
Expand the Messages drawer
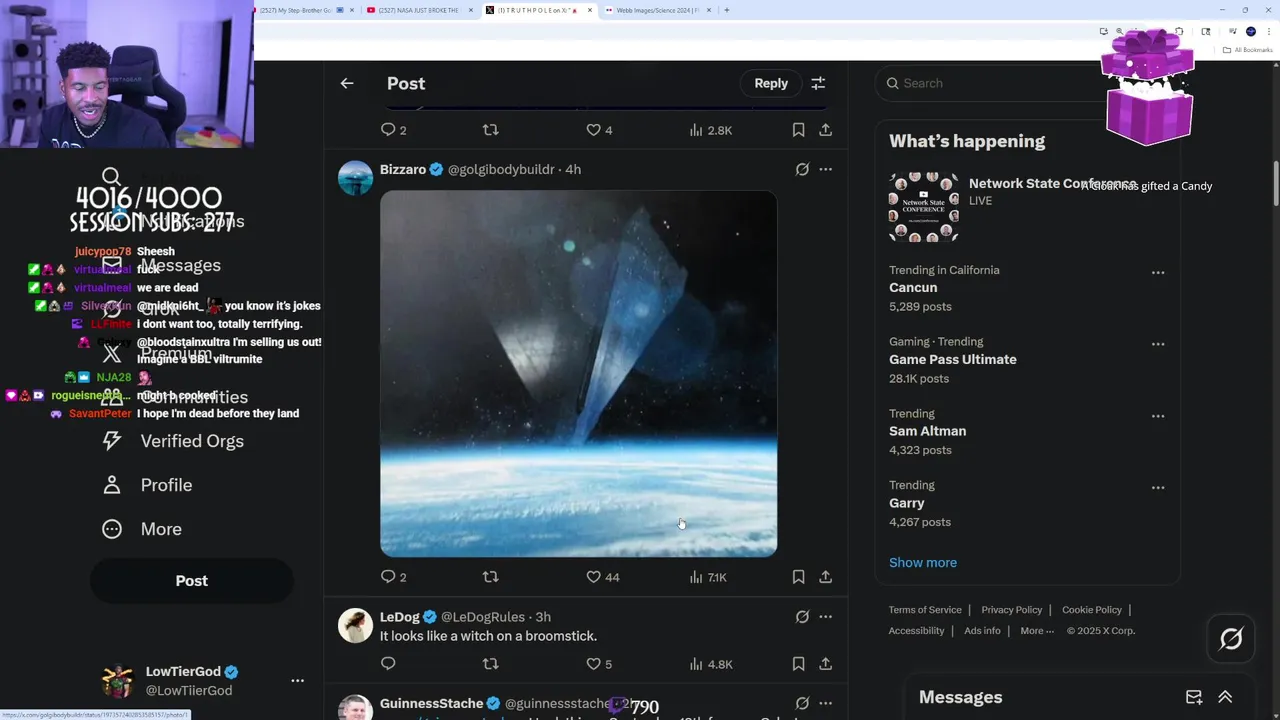(x=1225, y=697)
